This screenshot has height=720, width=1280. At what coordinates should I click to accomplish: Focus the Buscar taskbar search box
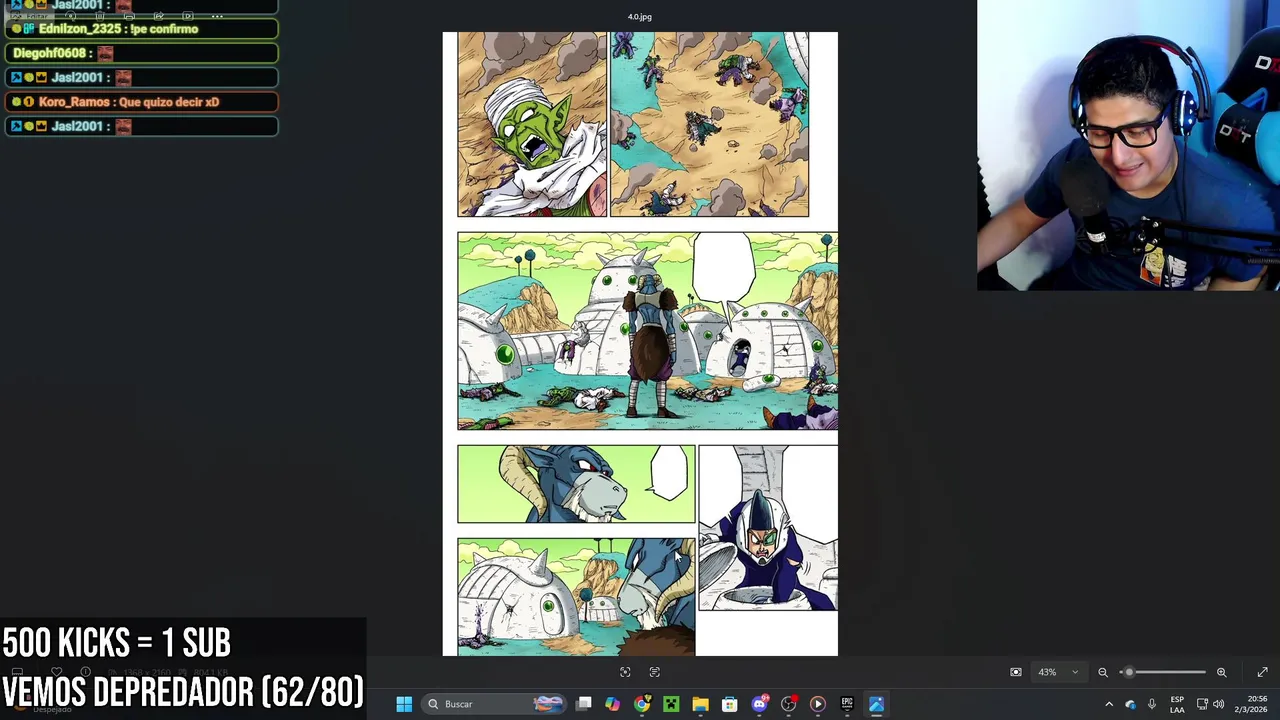coord(493,704)
